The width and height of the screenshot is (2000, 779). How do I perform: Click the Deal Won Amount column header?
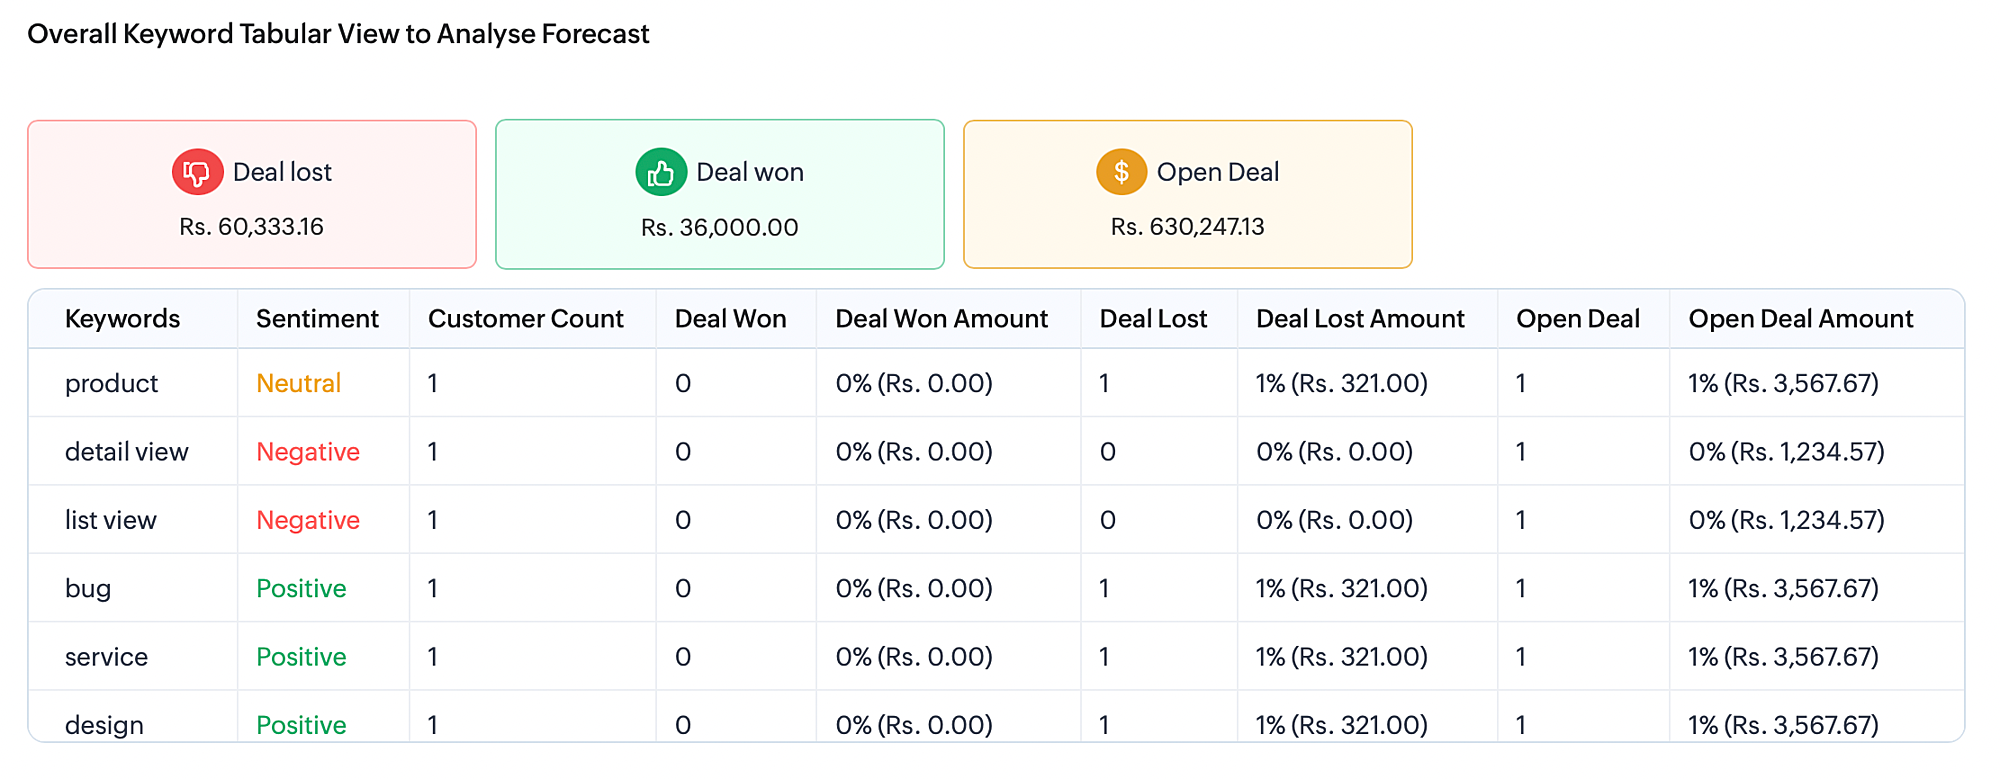[x=941, y=319]
